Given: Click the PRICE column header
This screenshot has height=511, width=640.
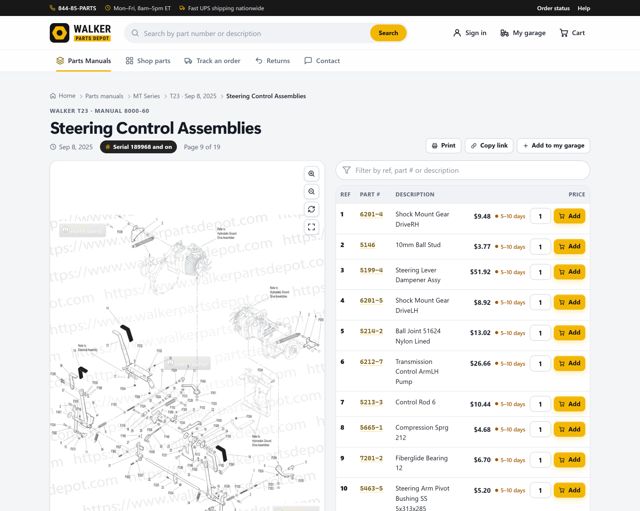Looking at the screenshot, I should point(577,195).
